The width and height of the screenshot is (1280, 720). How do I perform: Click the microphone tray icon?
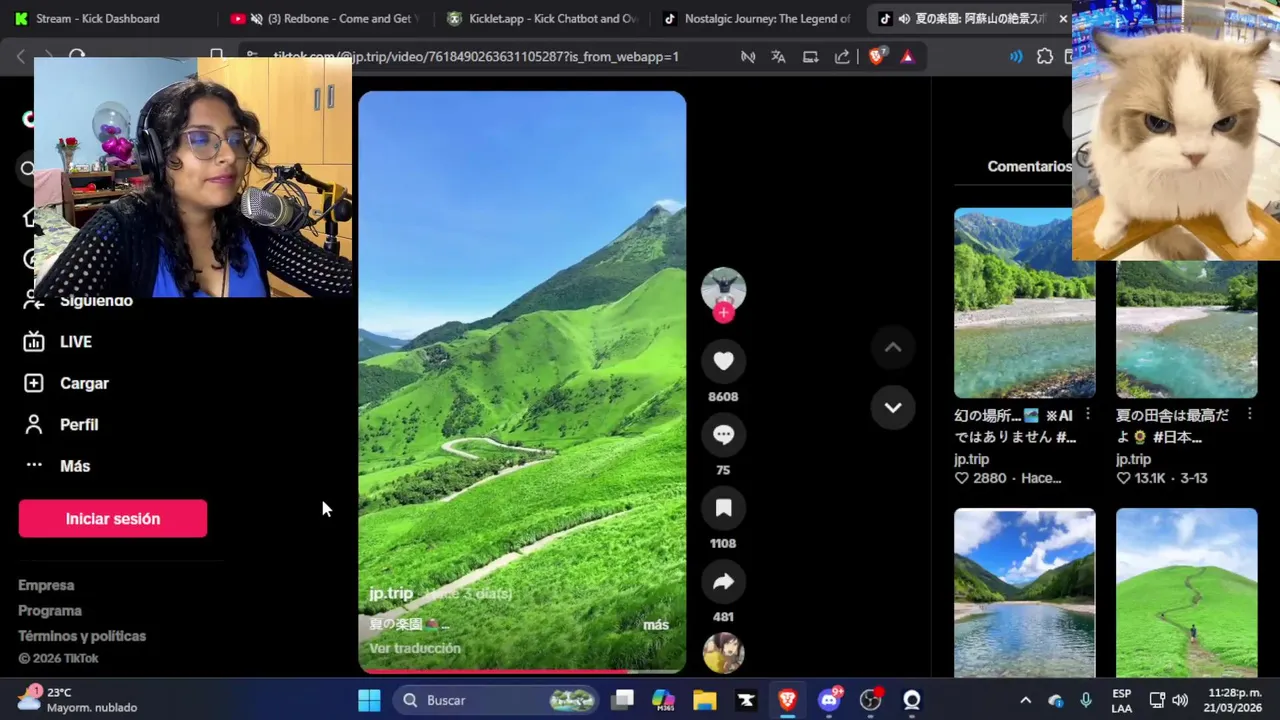coord(1086,700)
